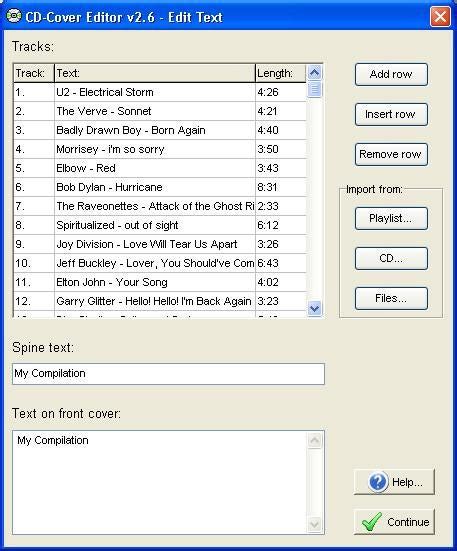The height and width of the screenshot is (551, 457).
Task: Click length cell '2:33'
Action: point(281,206)
